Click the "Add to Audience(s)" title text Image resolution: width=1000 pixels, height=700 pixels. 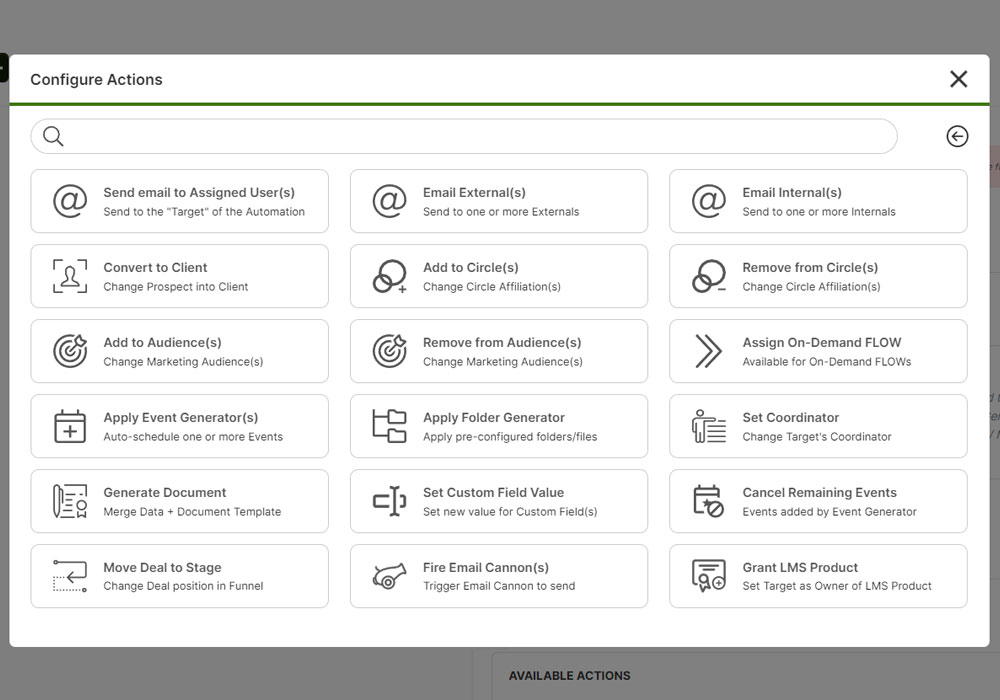(x=163, y=342)
